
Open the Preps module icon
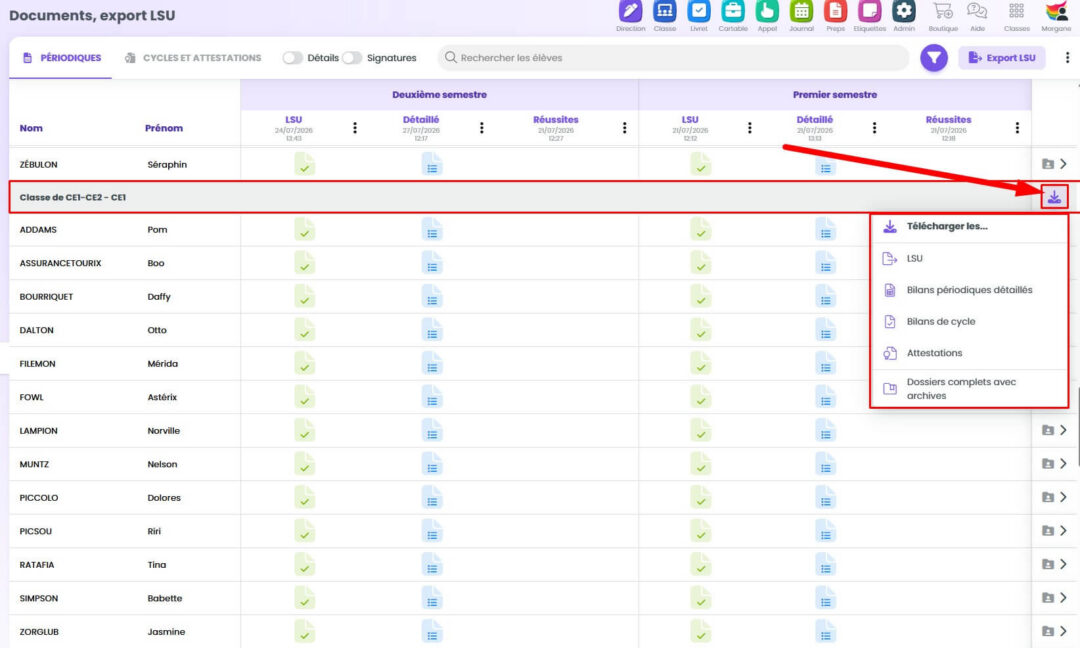click(835, 11)
